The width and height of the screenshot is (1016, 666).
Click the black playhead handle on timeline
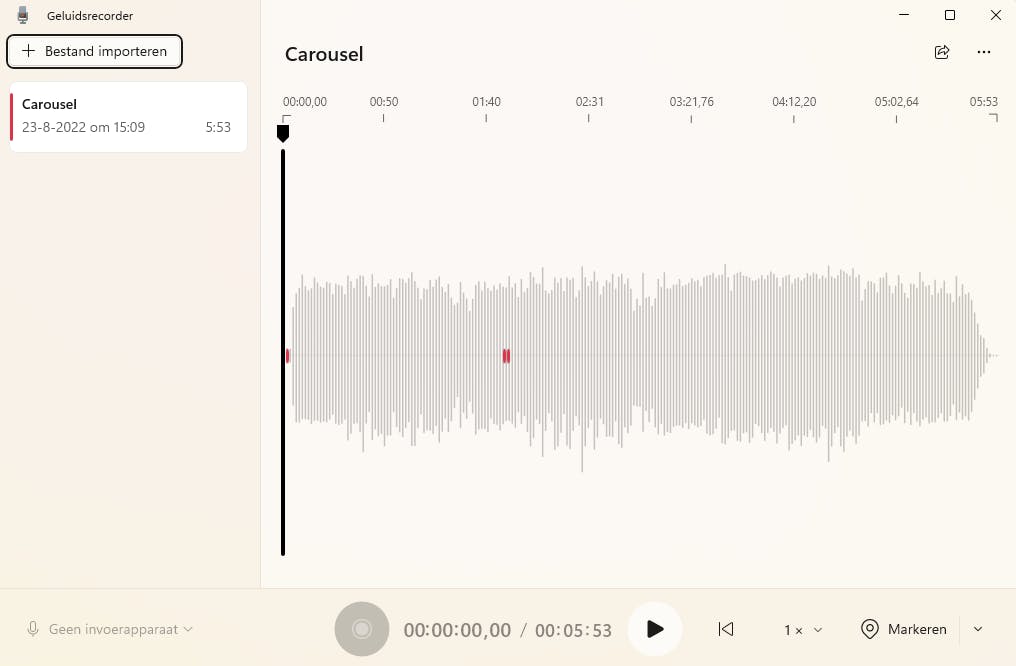283,132
